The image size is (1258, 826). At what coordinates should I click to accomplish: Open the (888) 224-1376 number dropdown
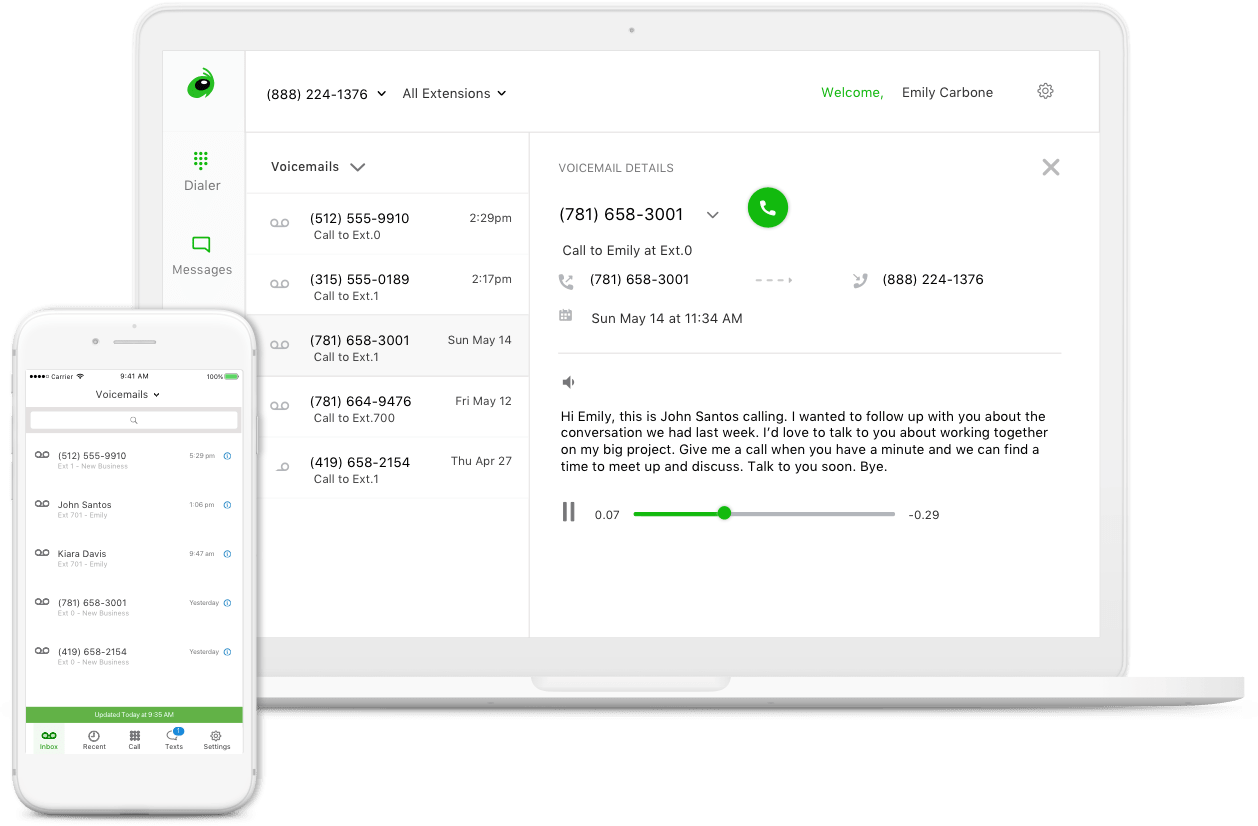(x=325, y=93)
